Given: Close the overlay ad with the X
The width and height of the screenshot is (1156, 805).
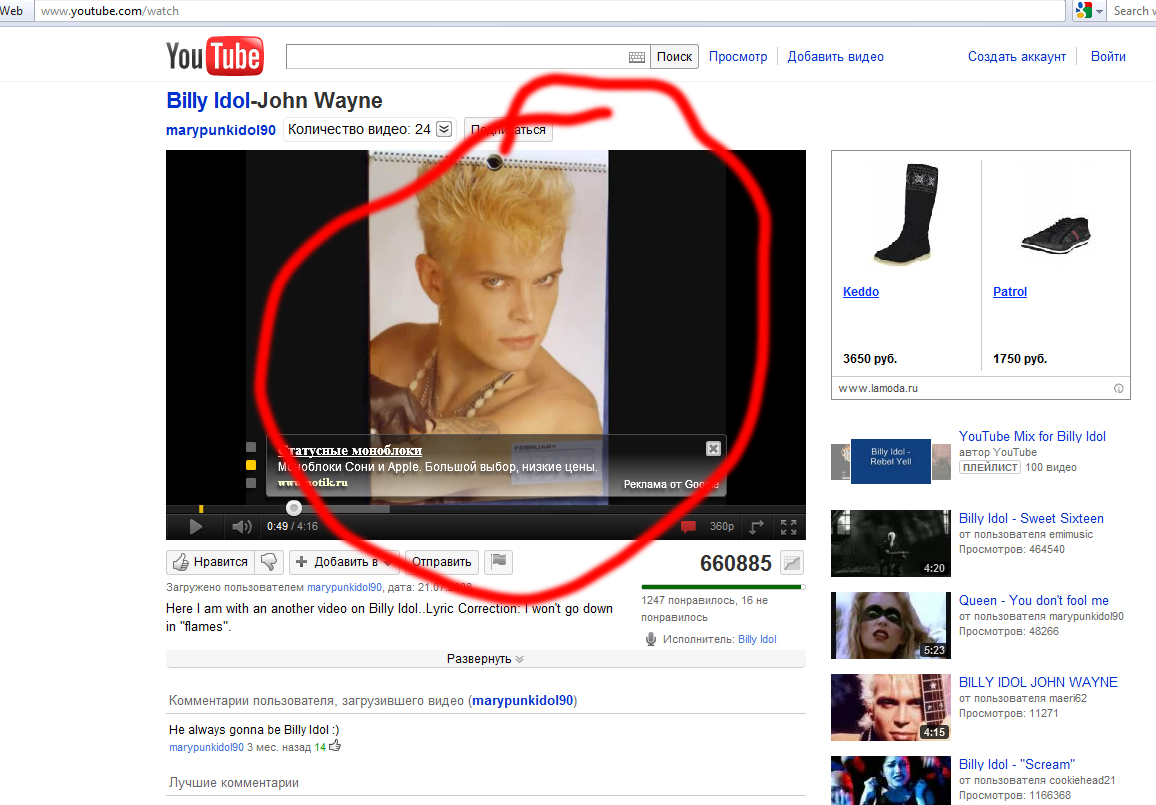Looking at the screenshot, I should coord(713,448).
